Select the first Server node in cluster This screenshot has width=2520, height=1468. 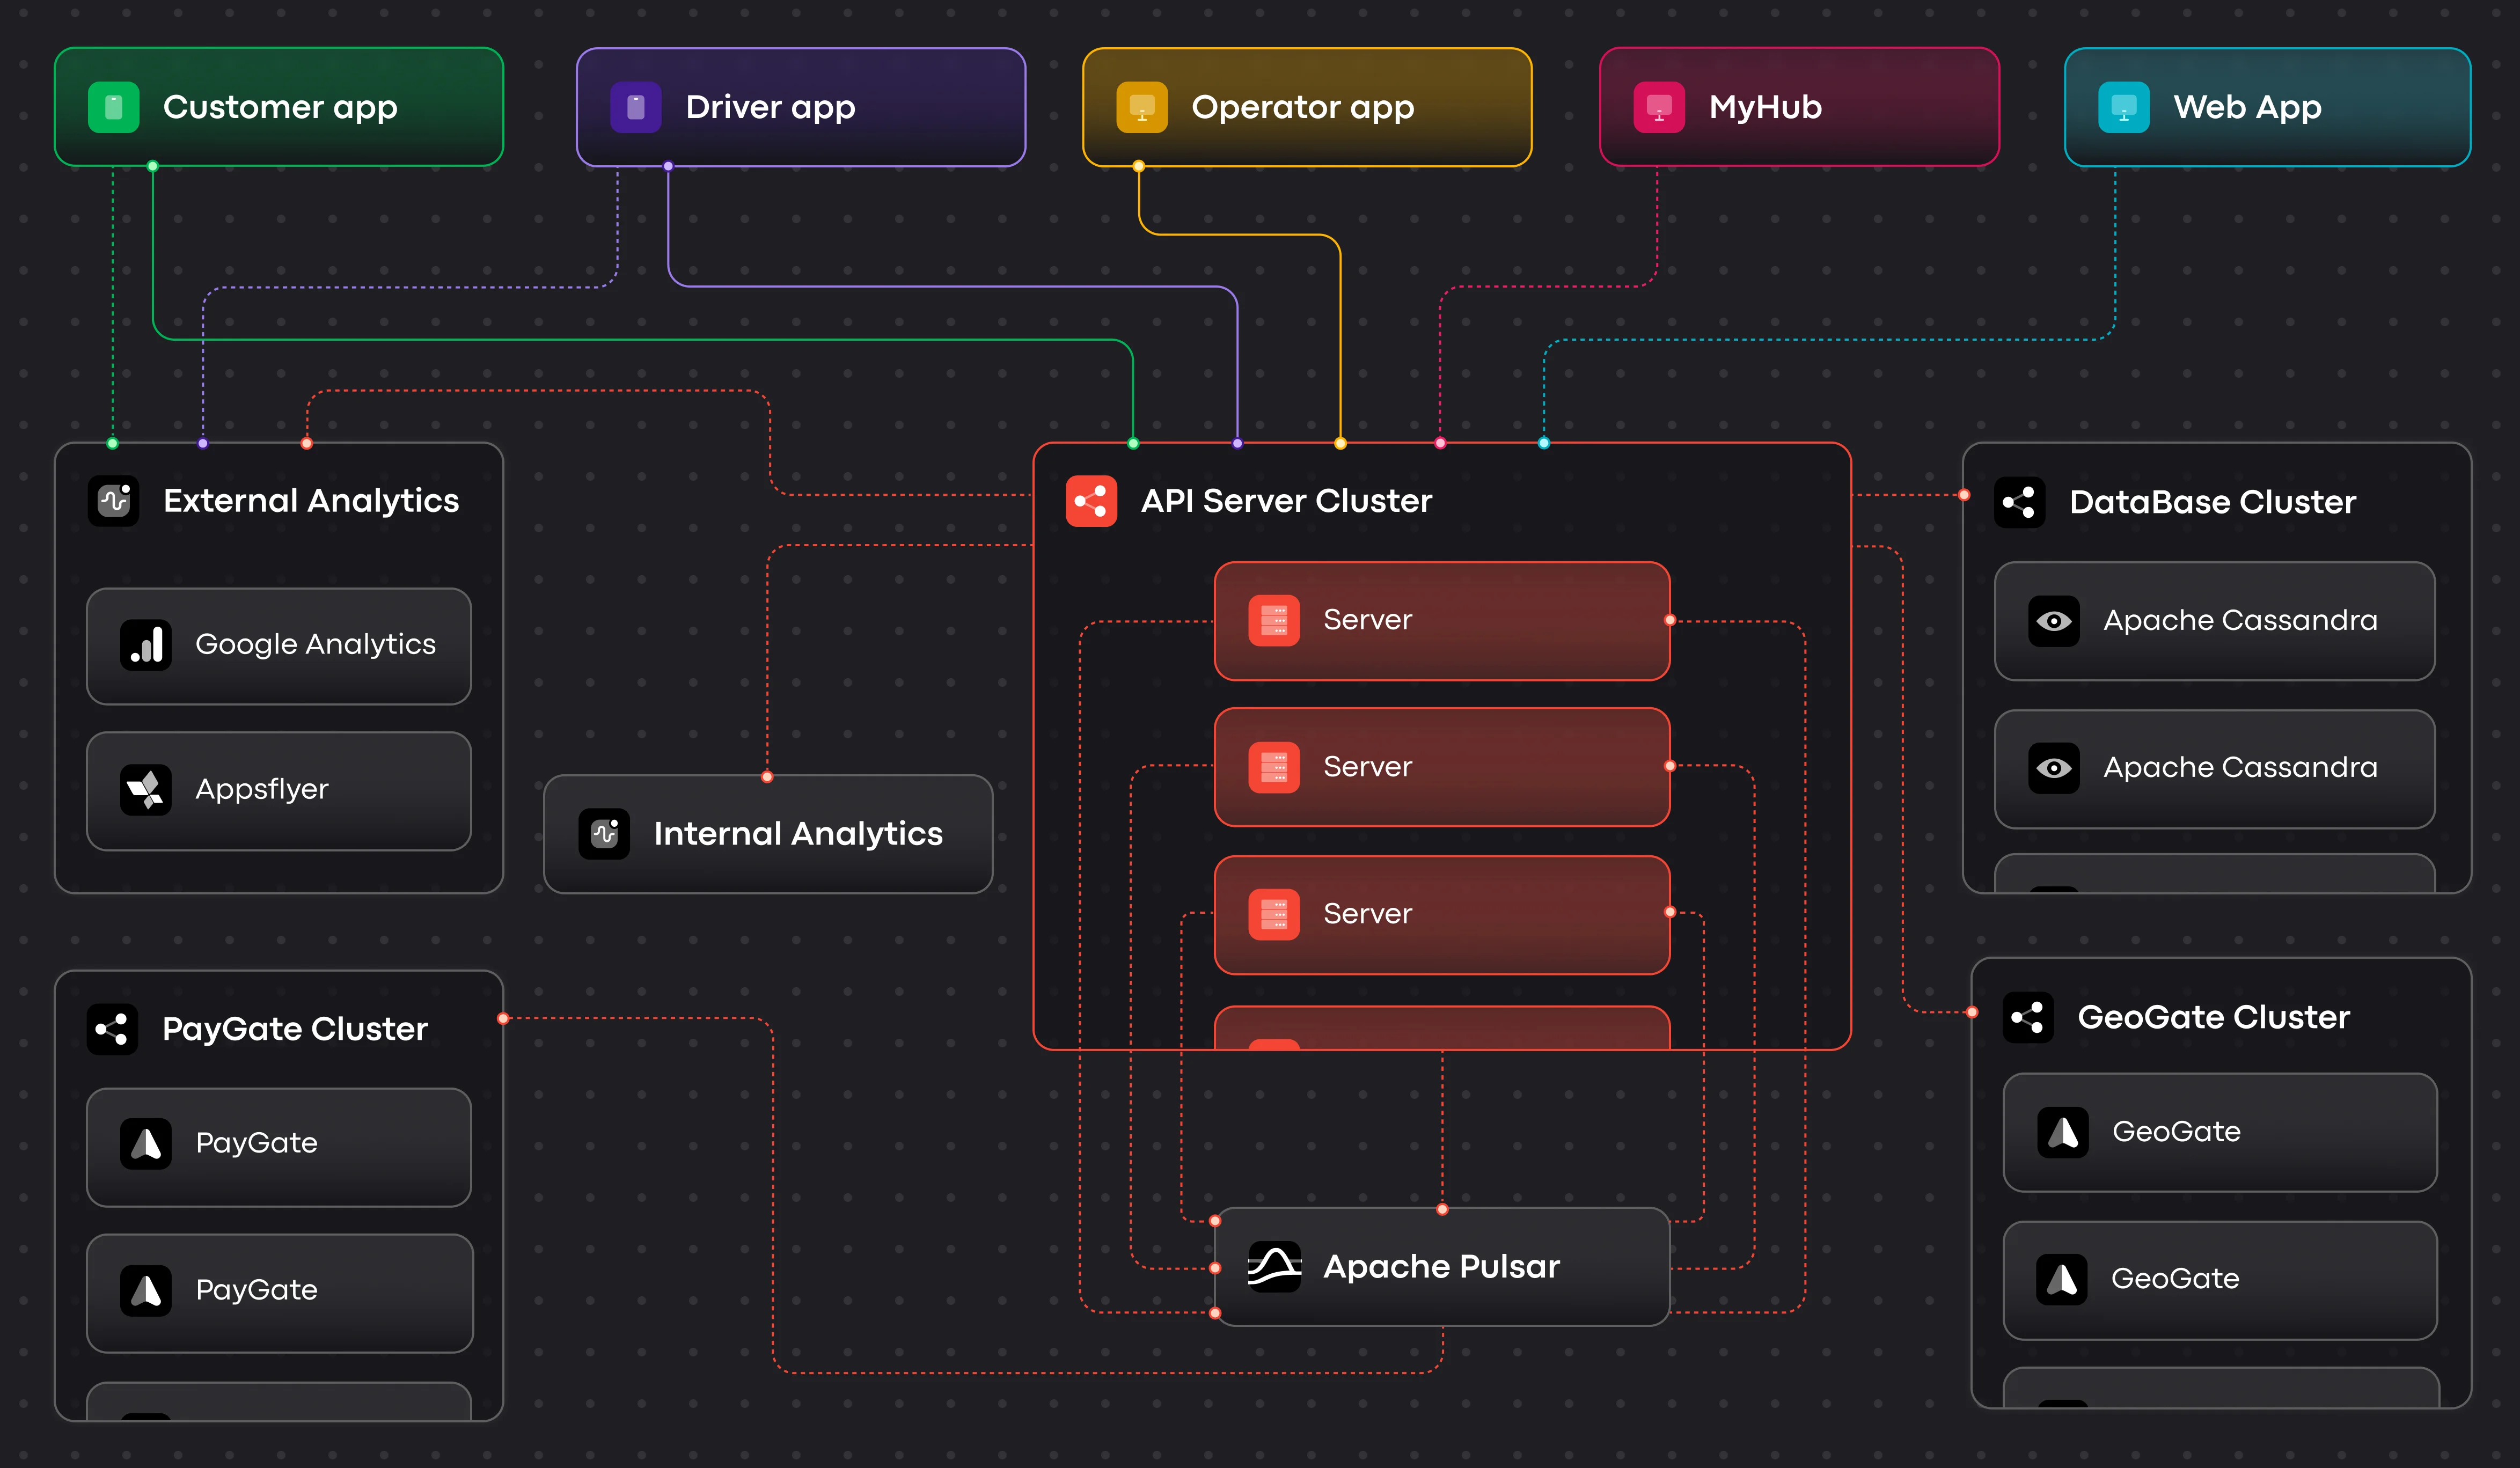pos(1441,621)
